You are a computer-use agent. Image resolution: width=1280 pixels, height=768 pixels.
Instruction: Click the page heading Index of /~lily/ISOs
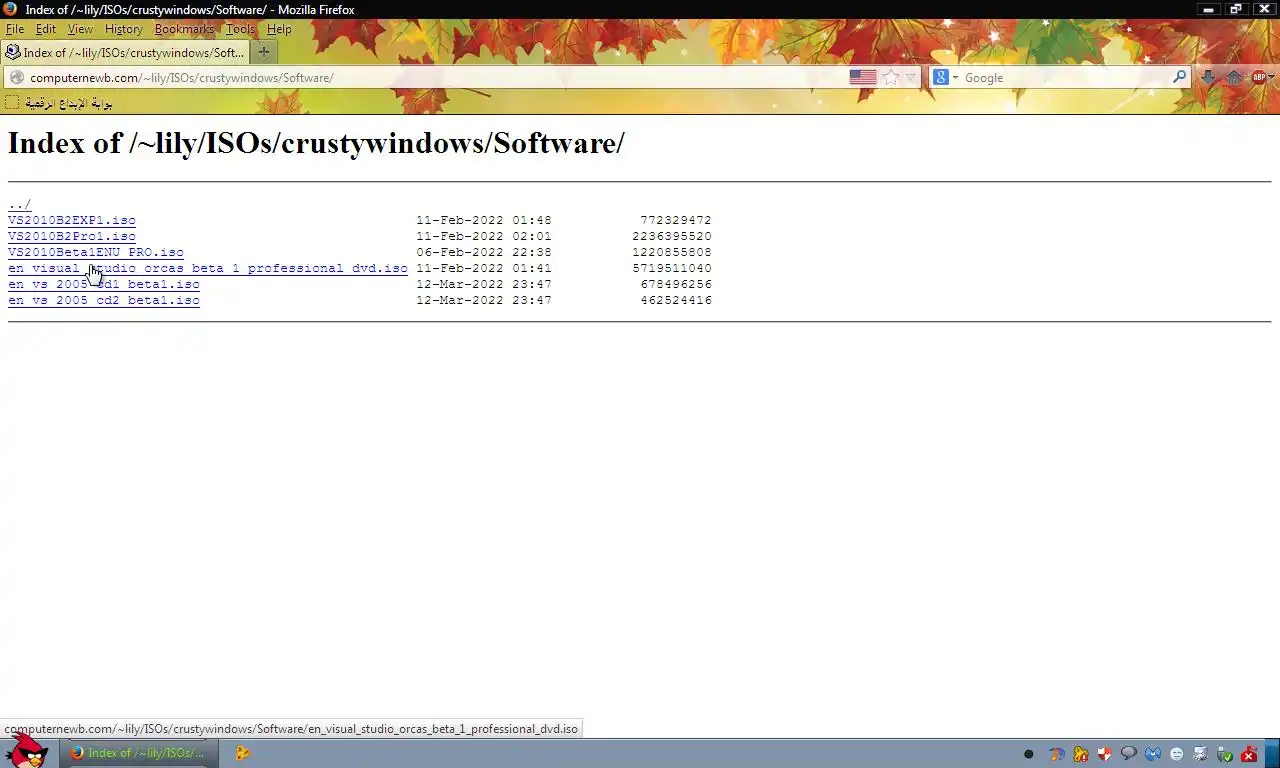coord(316,143)
